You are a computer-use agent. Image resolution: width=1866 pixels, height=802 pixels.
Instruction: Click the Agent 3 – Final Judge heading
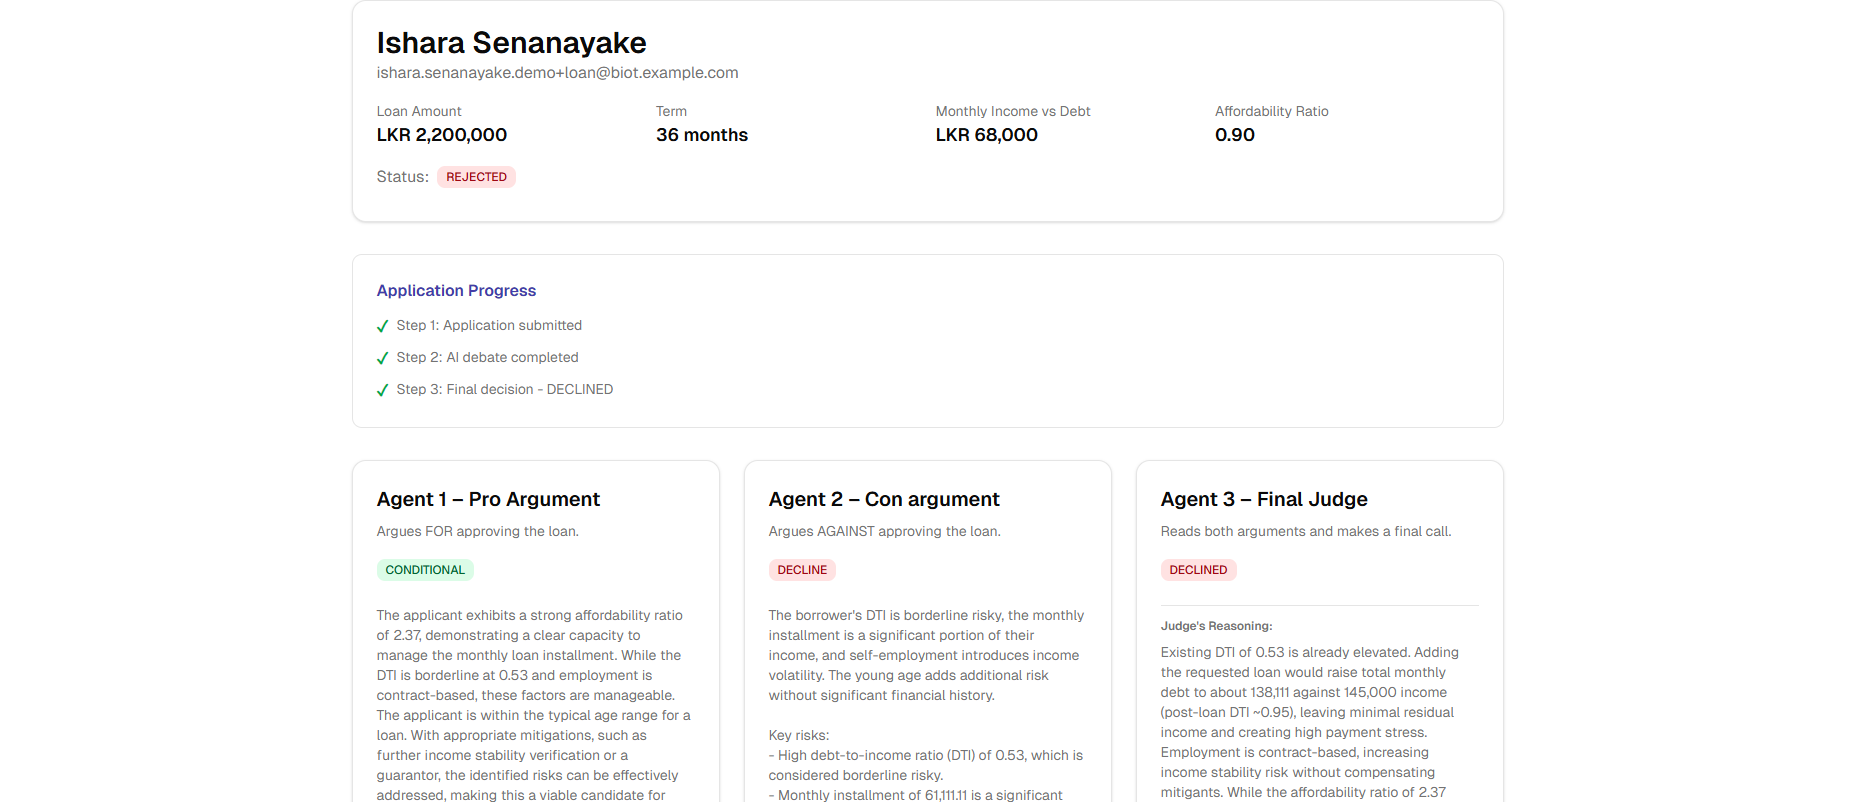click(x=1264, y=499)
